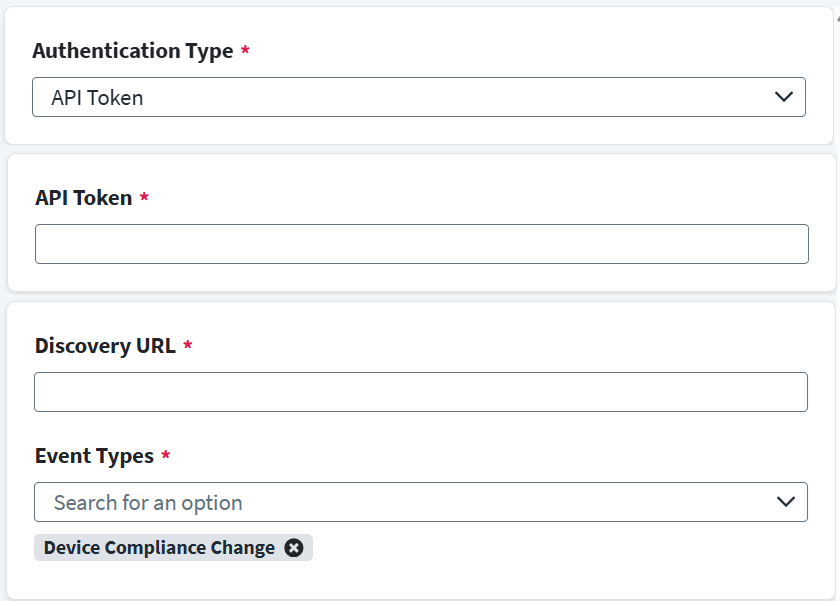This screenshot has width=840, height=606.
Task: Remove the Device Compliance Change tag
Action: pyautogui.click(x=293, y=547)
